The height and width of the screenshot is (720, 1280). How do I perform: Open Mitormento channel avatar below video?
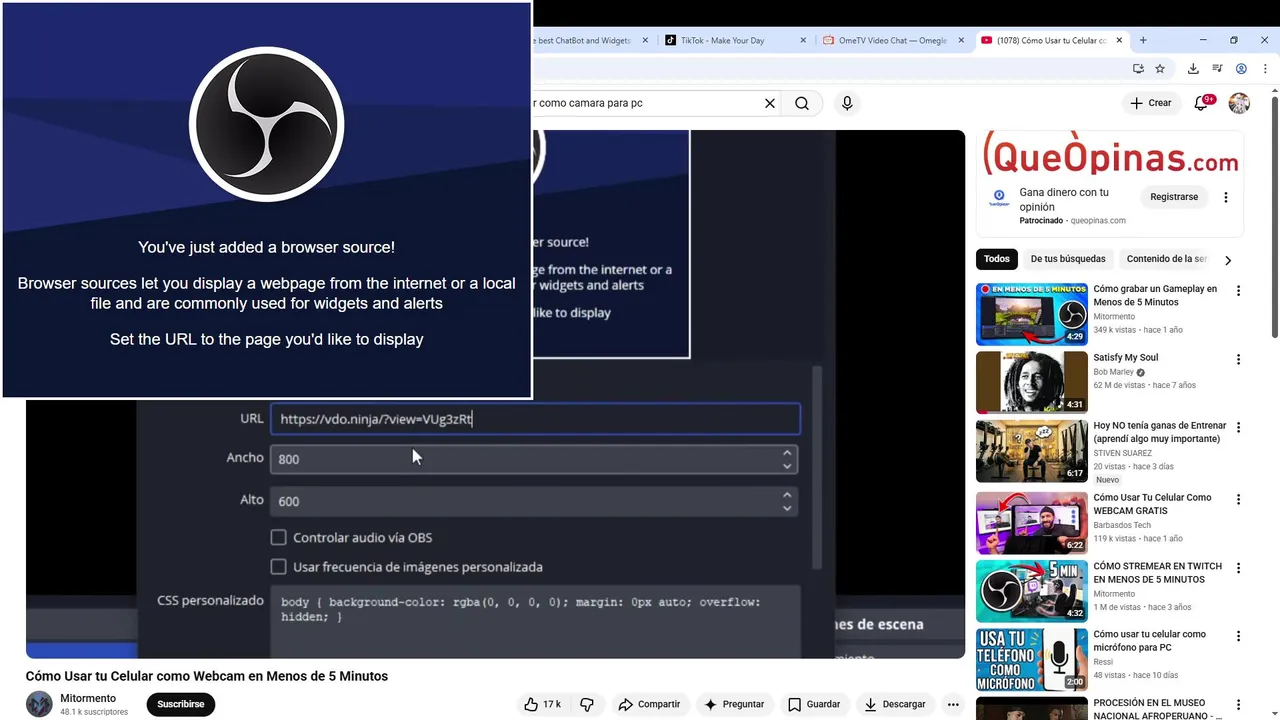click(39, 704)
